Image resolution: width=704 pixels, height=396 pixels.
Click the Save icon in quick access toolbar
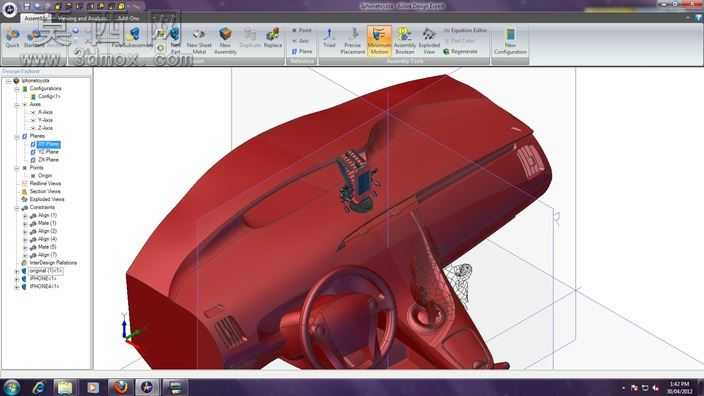pos(27,6)
